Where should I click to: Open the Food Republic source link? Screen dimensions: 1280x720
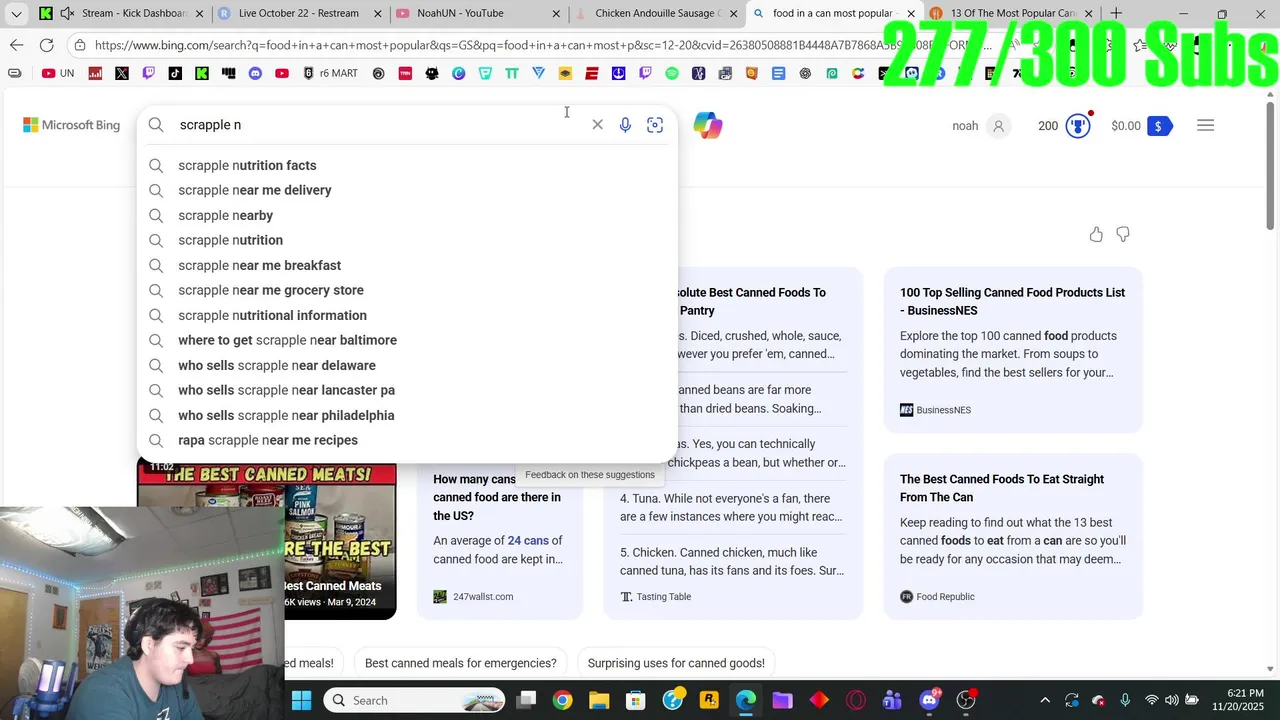937,597
